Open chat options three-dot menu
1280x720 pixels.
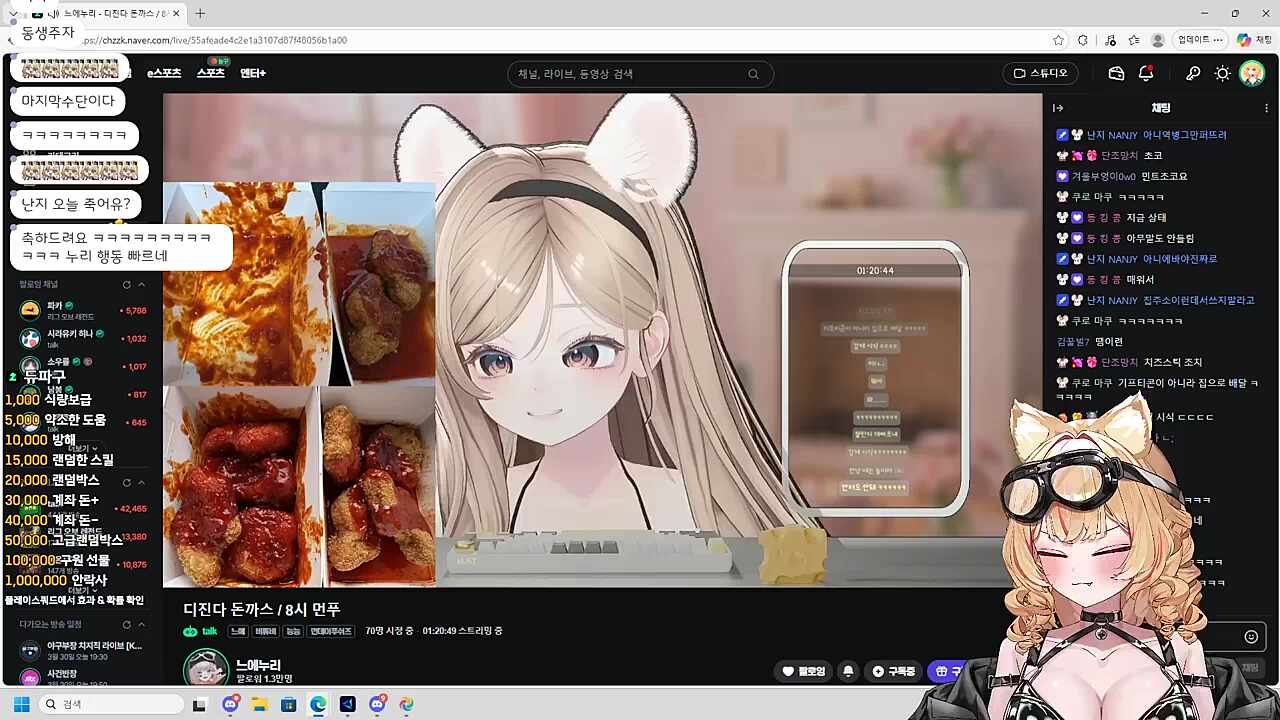pos(1266,108)
